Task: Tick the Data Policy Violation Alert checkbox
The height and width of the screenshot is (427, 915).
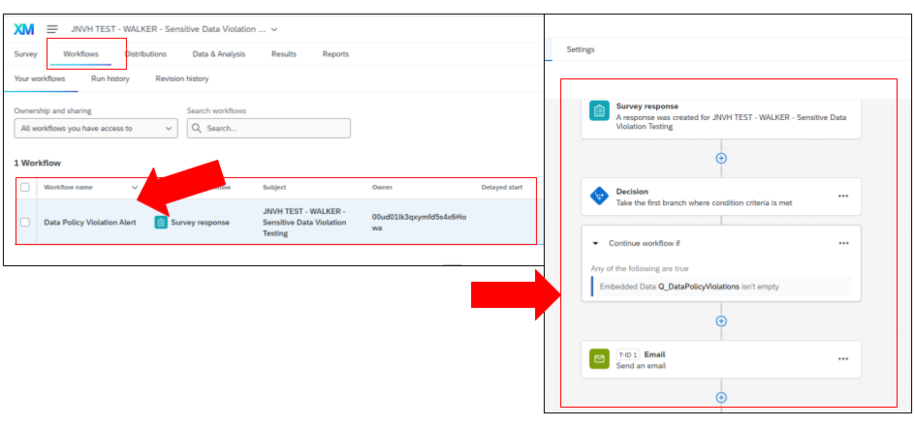Action: point(25,222)
